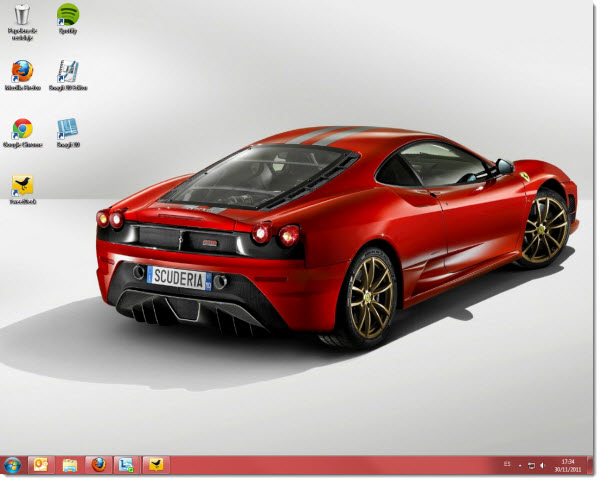The image size is (600, 481).
Task: Select the Snagit Editor desktop shortcut
Action: pyautogui.click(x=68, y=75)
